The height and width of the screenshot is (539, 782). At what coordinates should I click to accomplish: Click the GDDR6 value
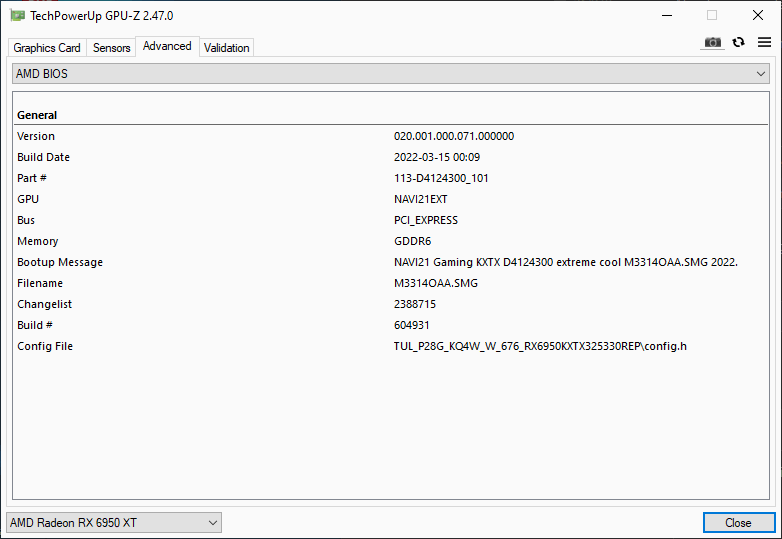point(412,241)
